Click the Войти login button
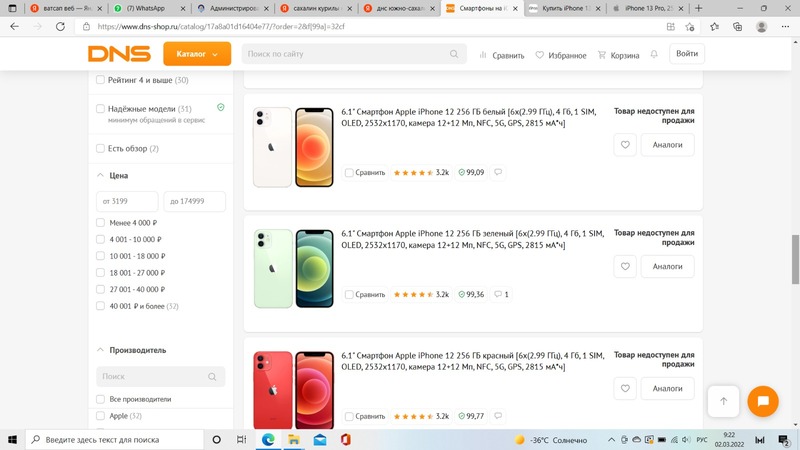 (687, 54)
